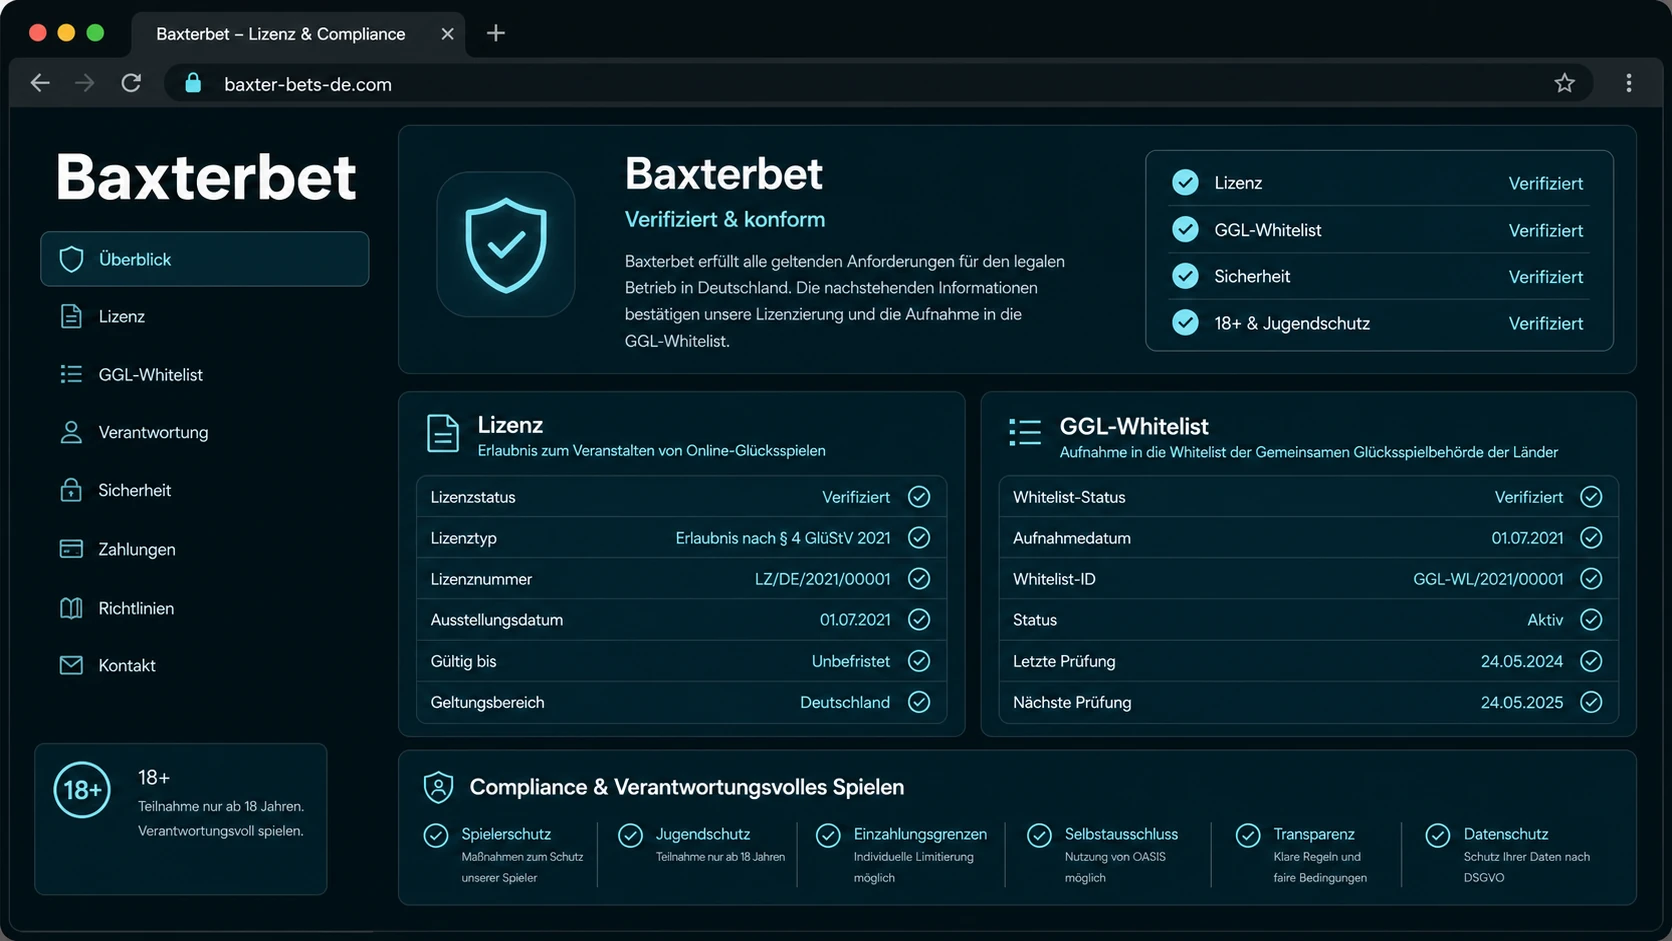
Task: Click the check icon next to Spielerschutz
Action: [436, 835]
